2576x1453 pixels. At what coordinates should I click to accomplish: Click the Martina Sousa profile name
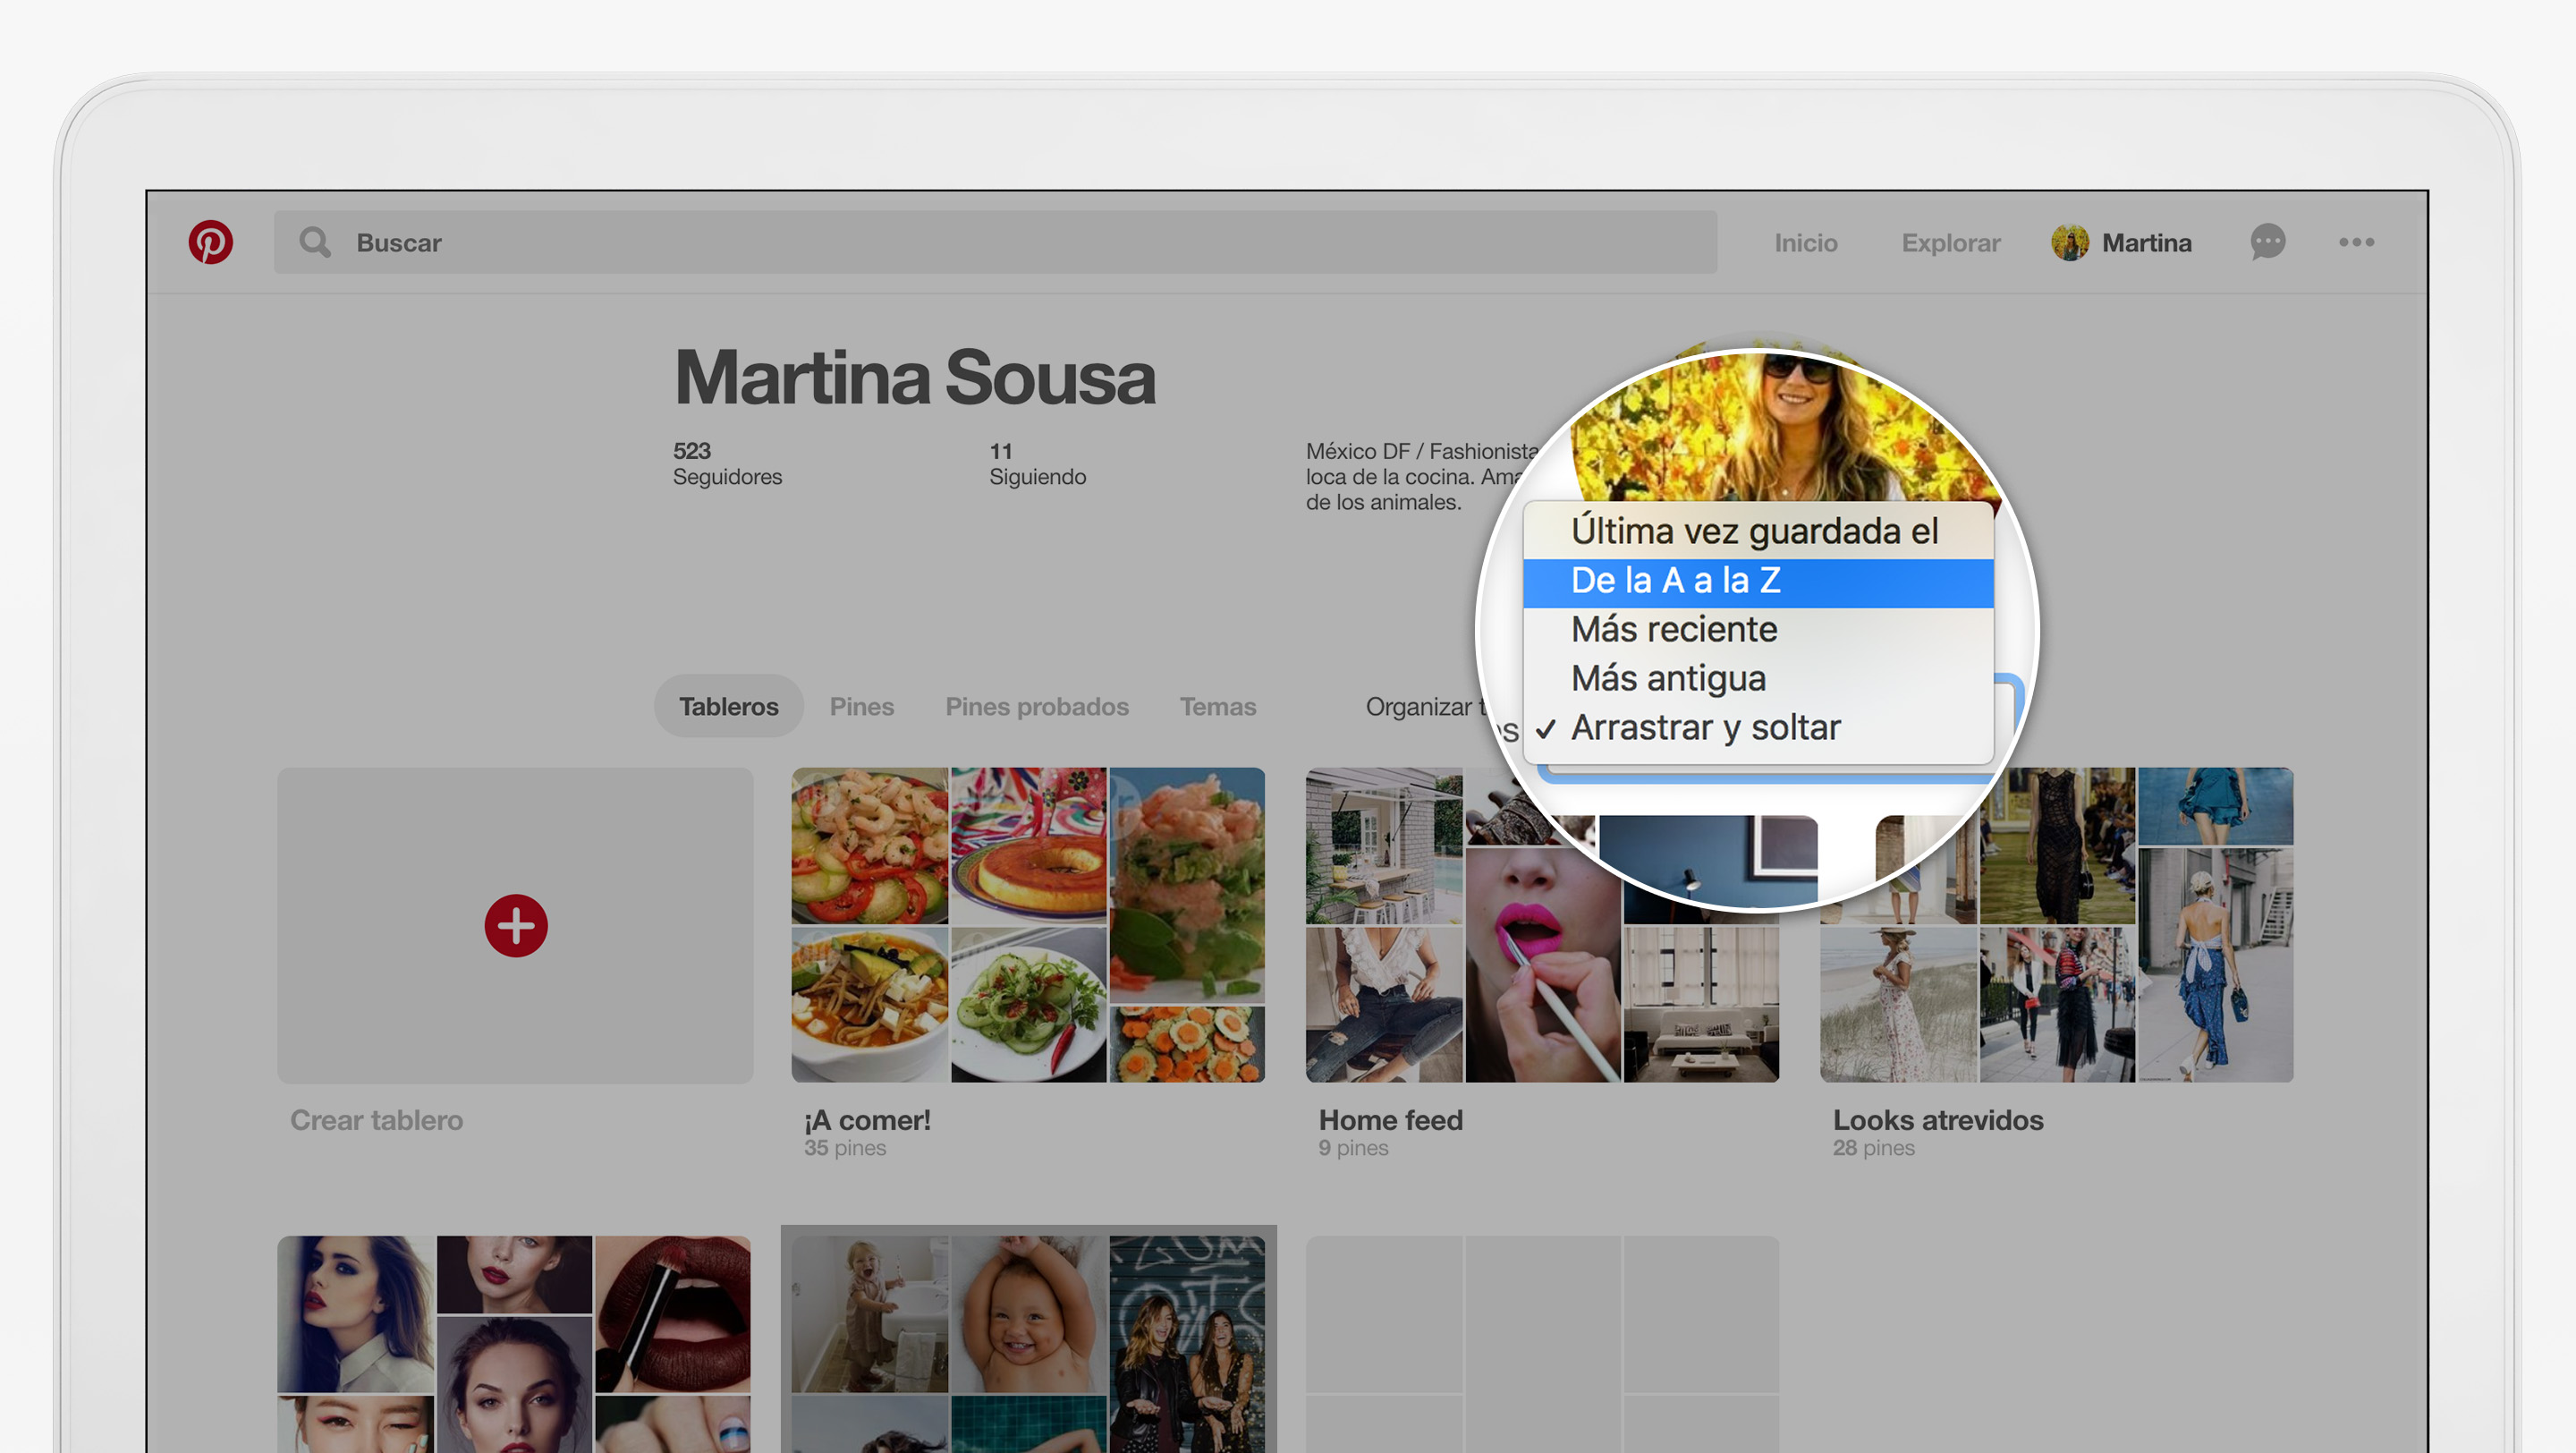coord(914,378)
